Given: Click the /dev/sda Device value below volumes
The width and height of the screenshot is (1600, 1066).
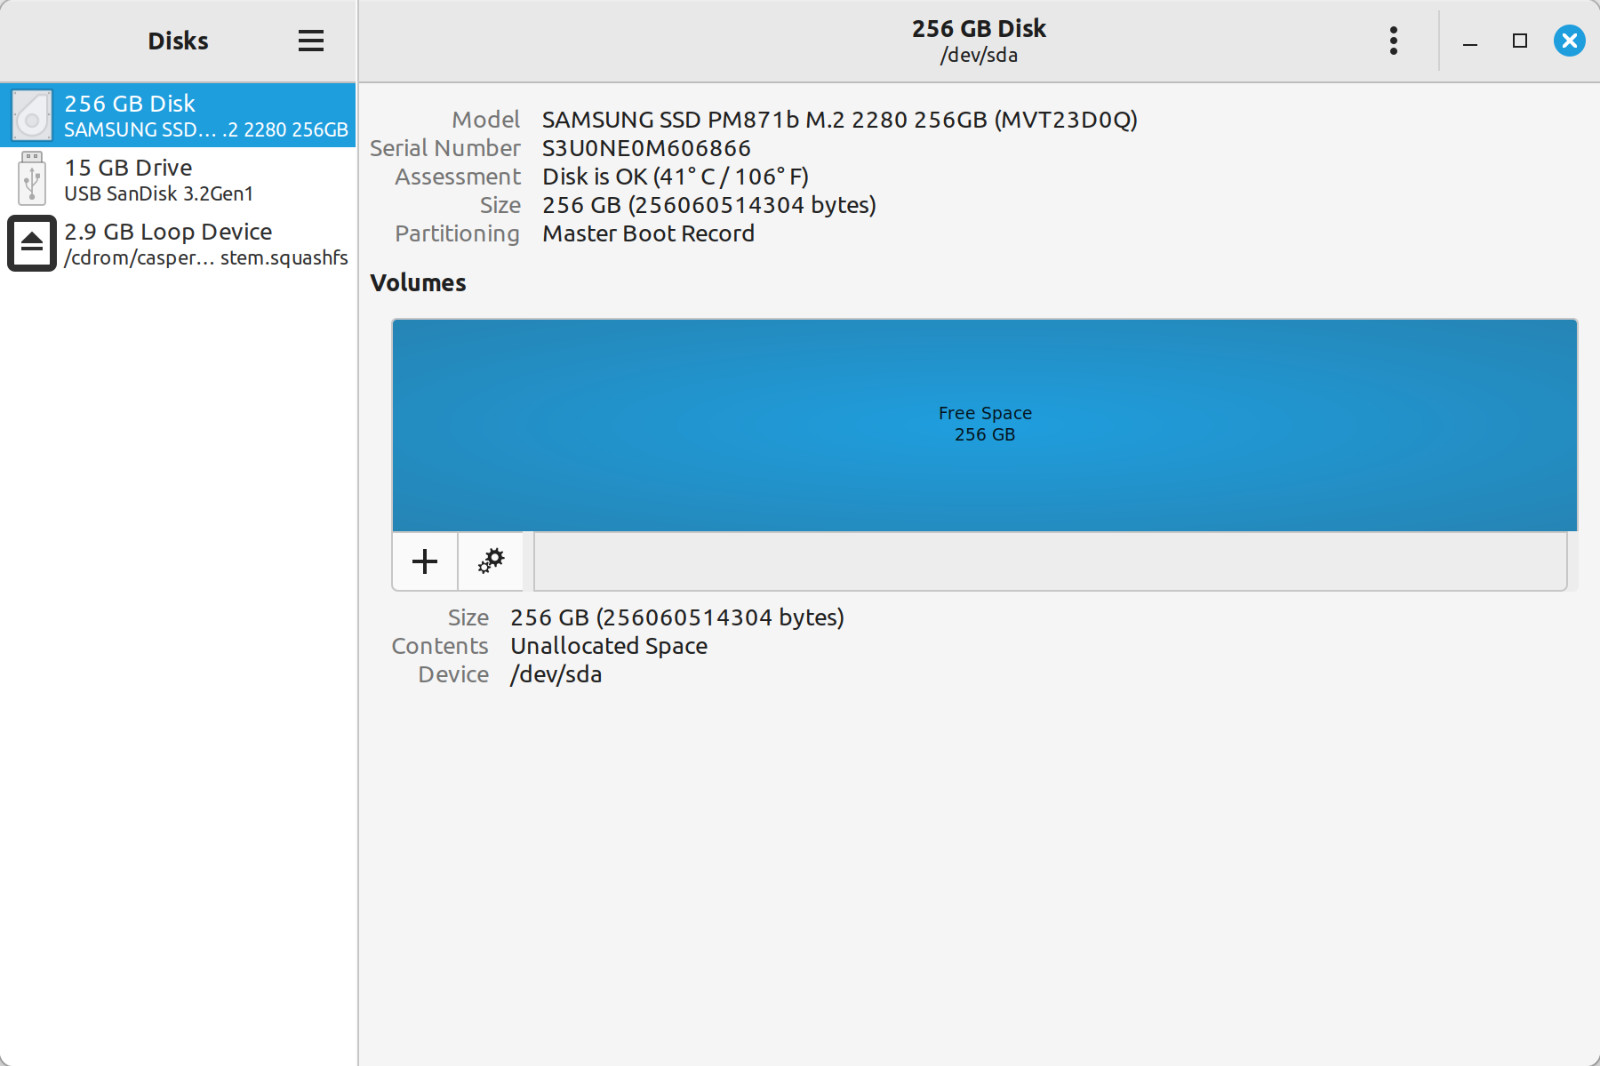Looking at the screenshot, I should pos(556,675).
